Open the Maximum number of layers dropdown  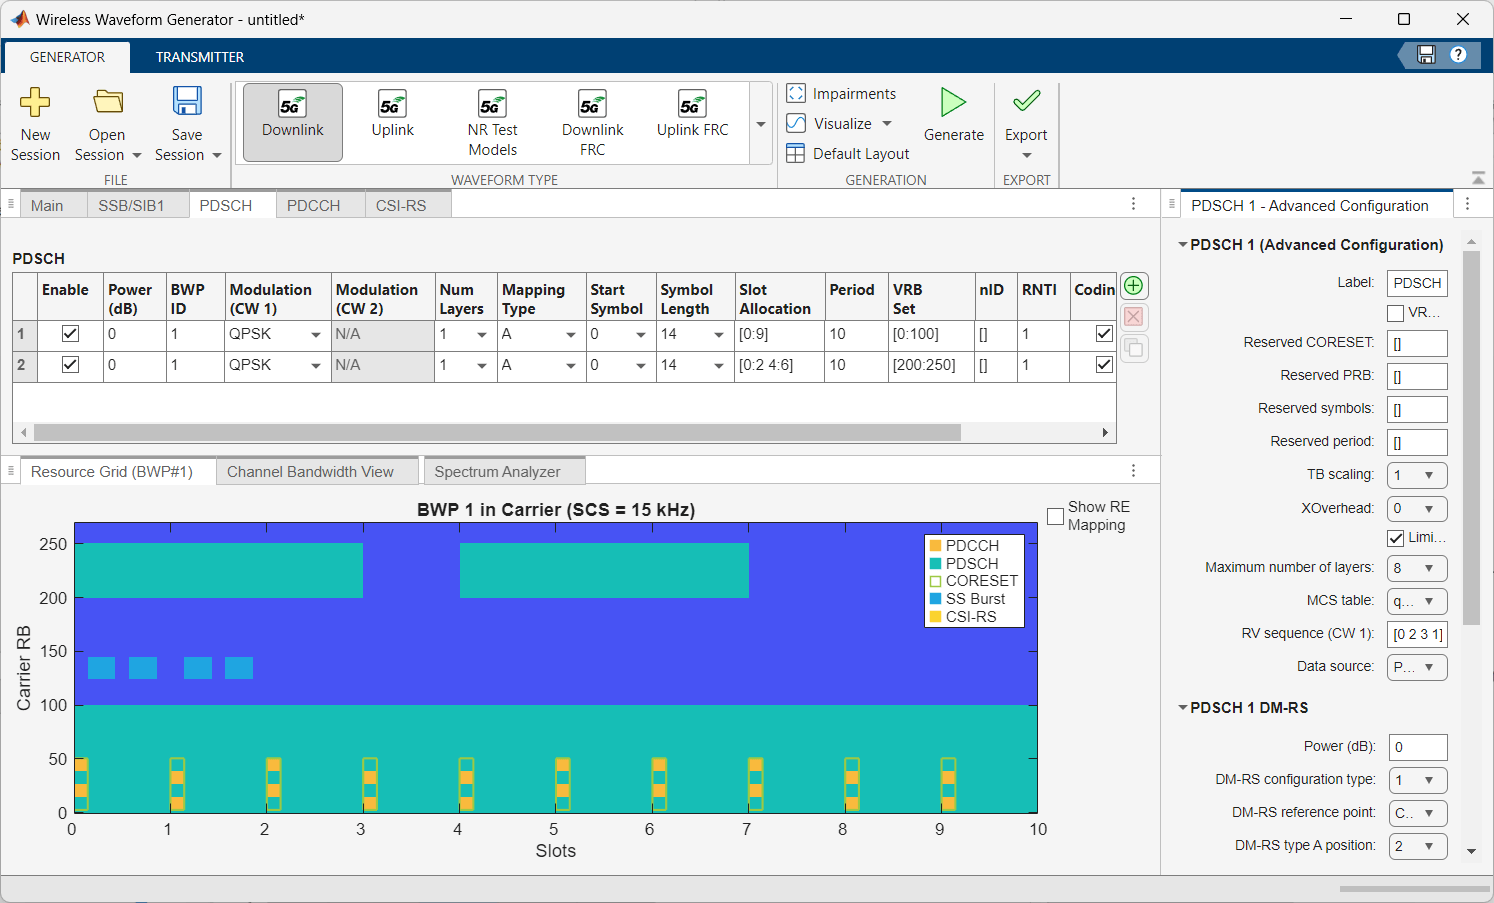coord(1417,568)
